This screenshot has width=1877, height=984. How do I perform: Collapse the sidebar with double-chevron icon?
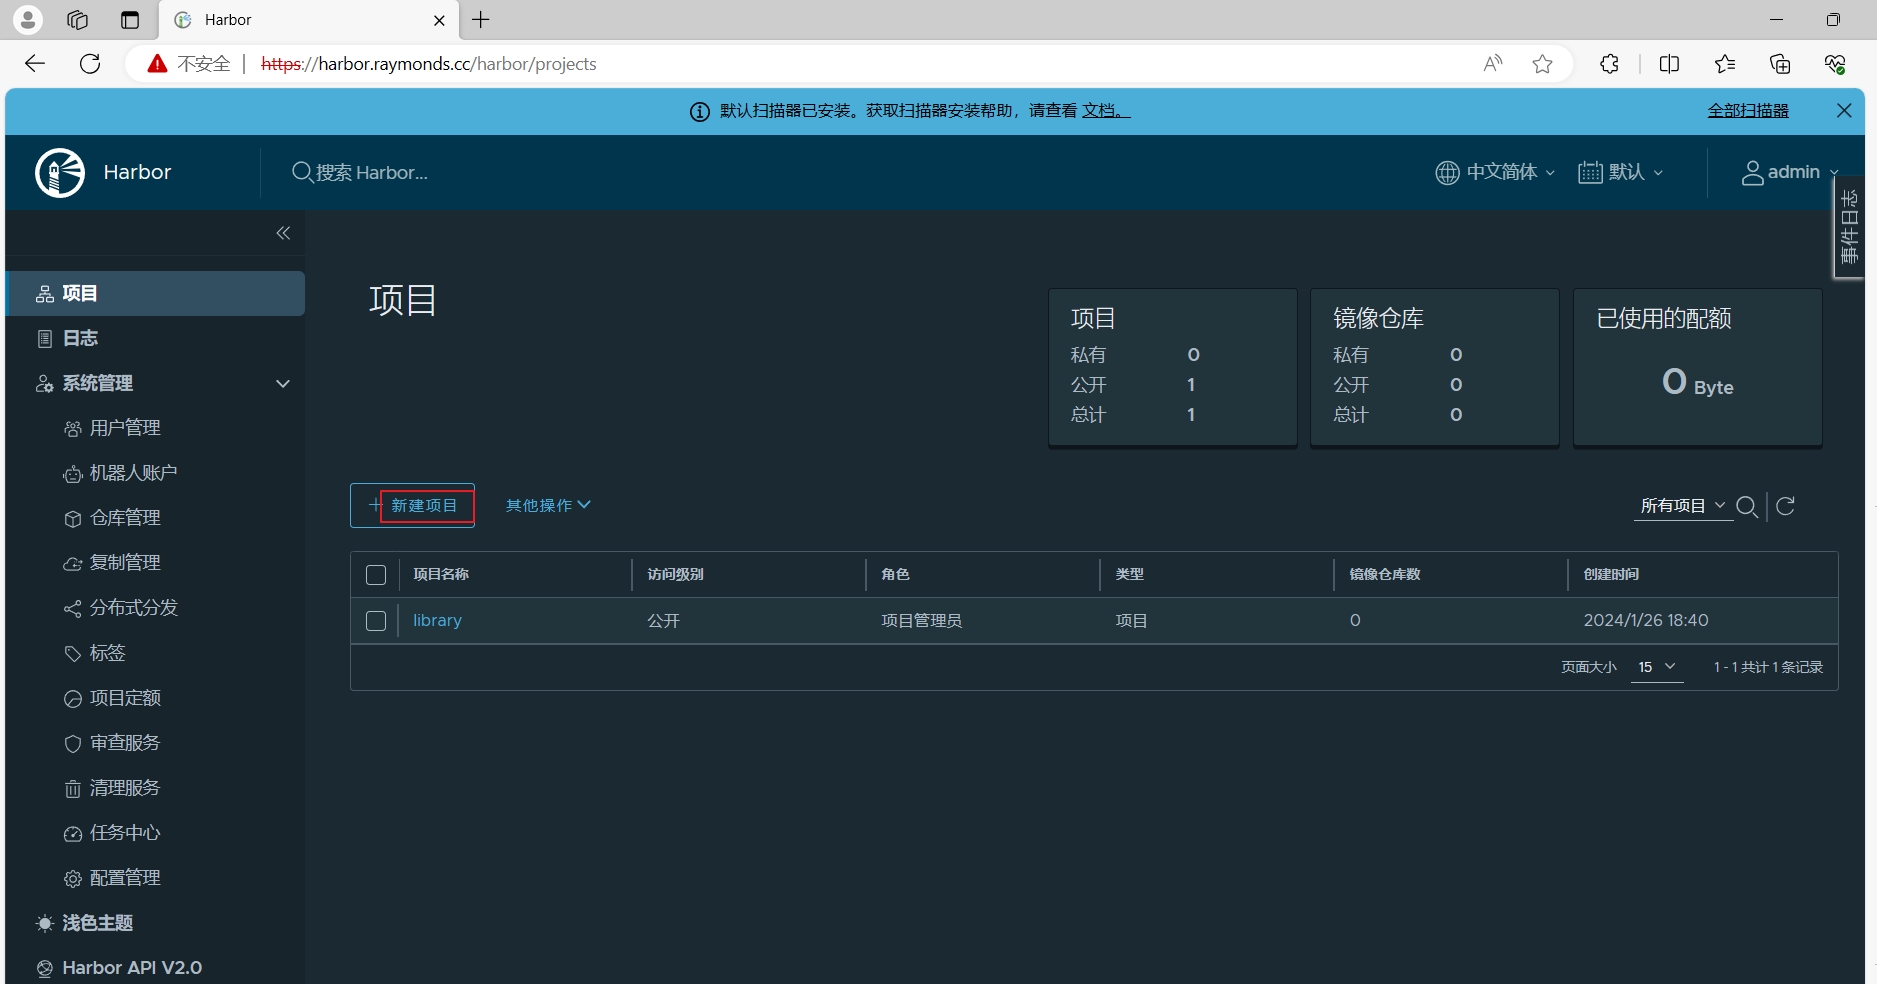click(x=283, y=233)
